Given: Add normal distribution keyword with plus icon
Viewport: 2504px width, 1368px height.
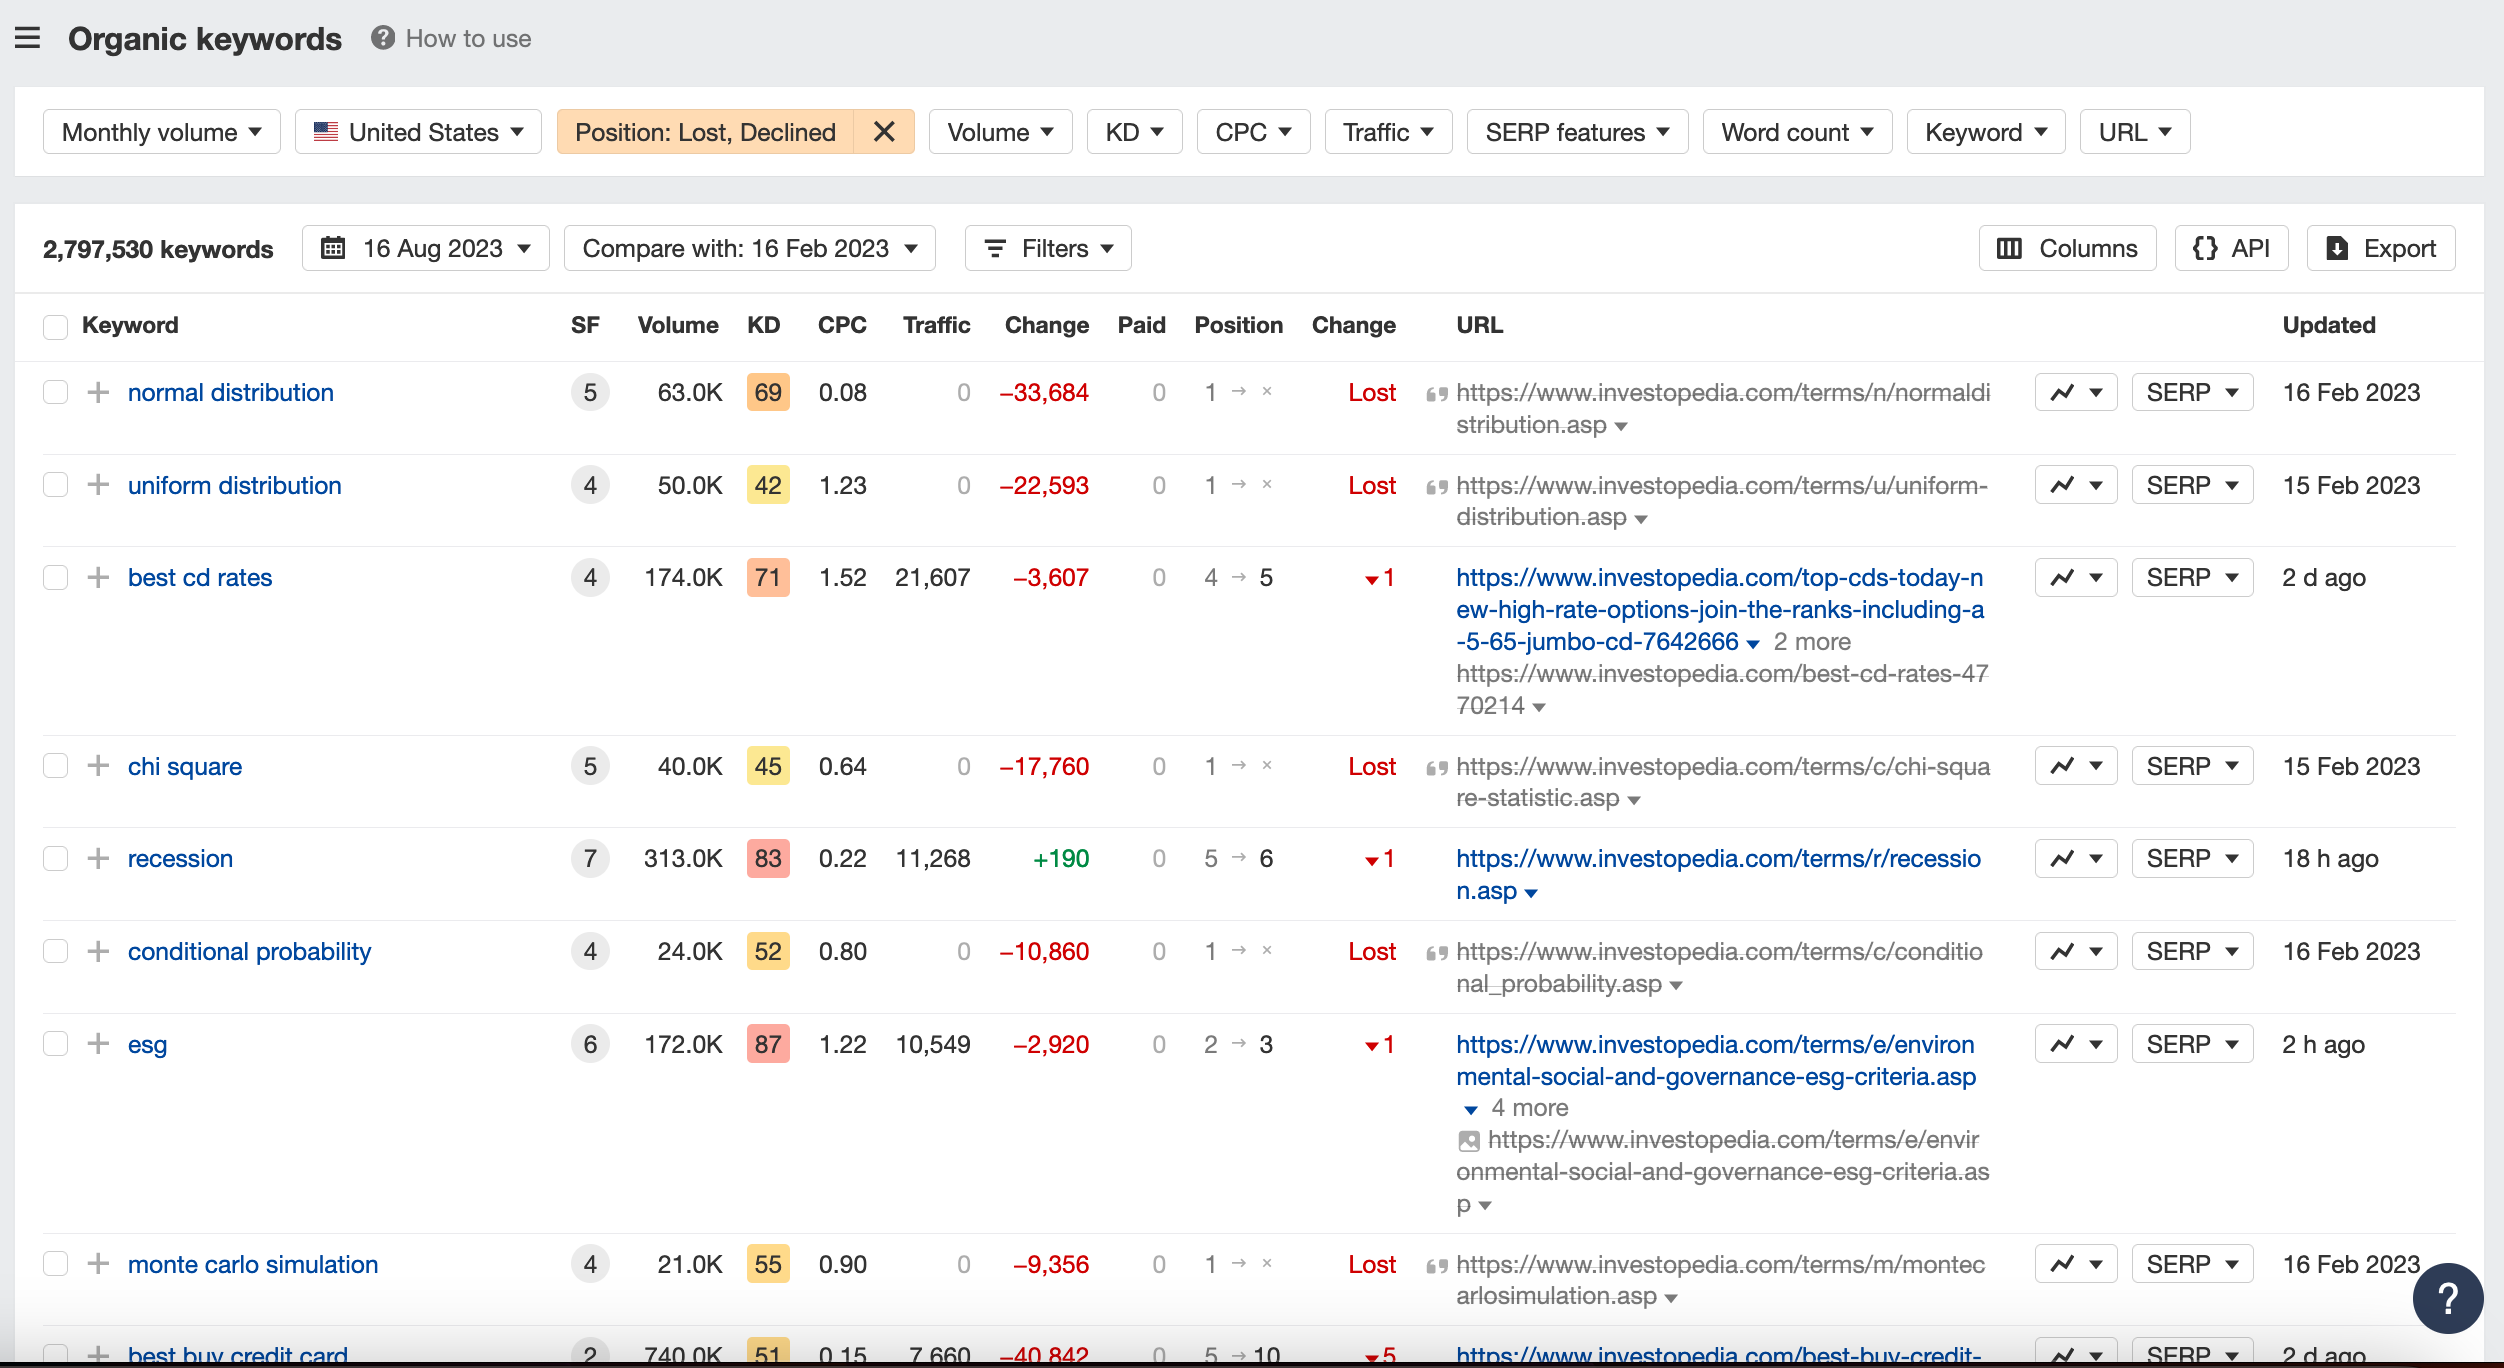Looking at the screenshot, I should tap(98, 392).
